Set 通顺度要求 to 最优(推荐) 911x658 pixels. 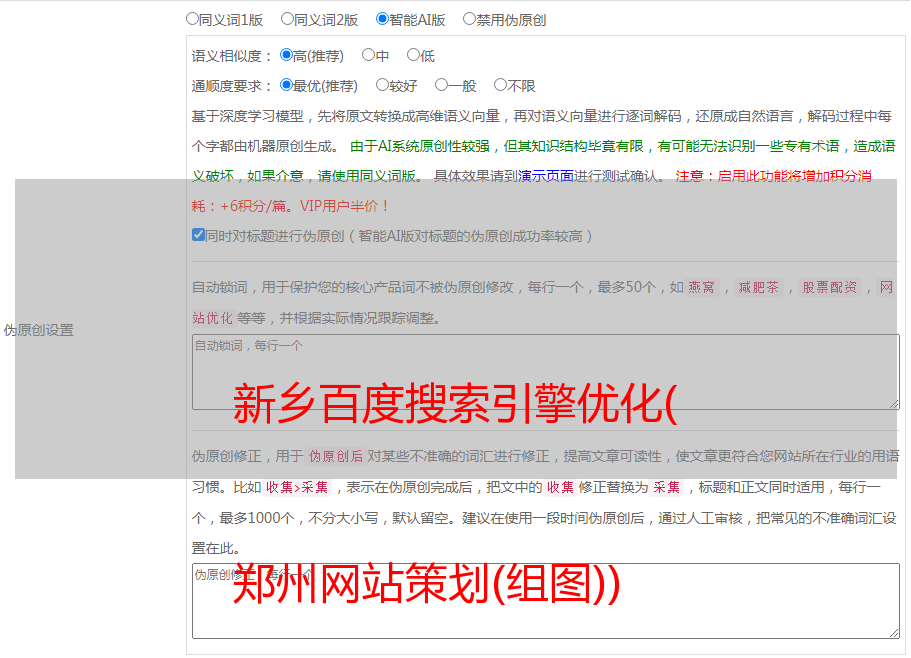(286, 85)
